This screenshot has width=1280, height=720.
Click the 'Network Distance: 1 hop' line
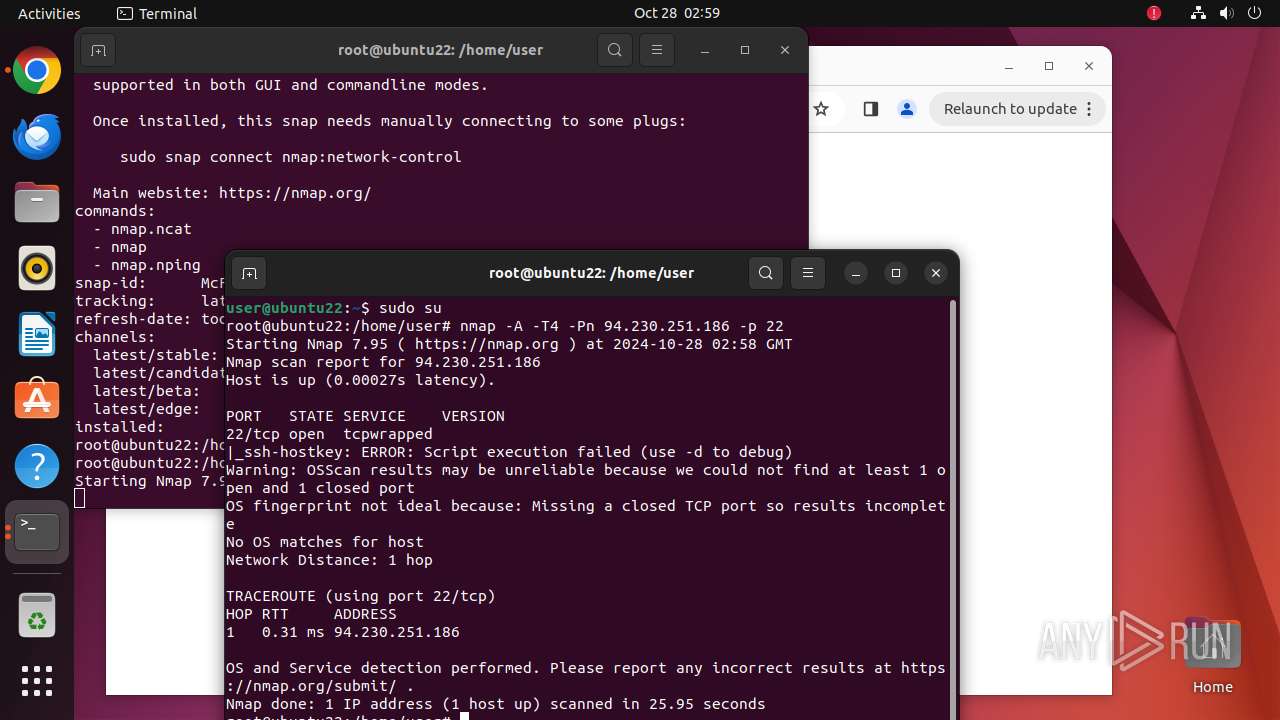coord(329,560)
